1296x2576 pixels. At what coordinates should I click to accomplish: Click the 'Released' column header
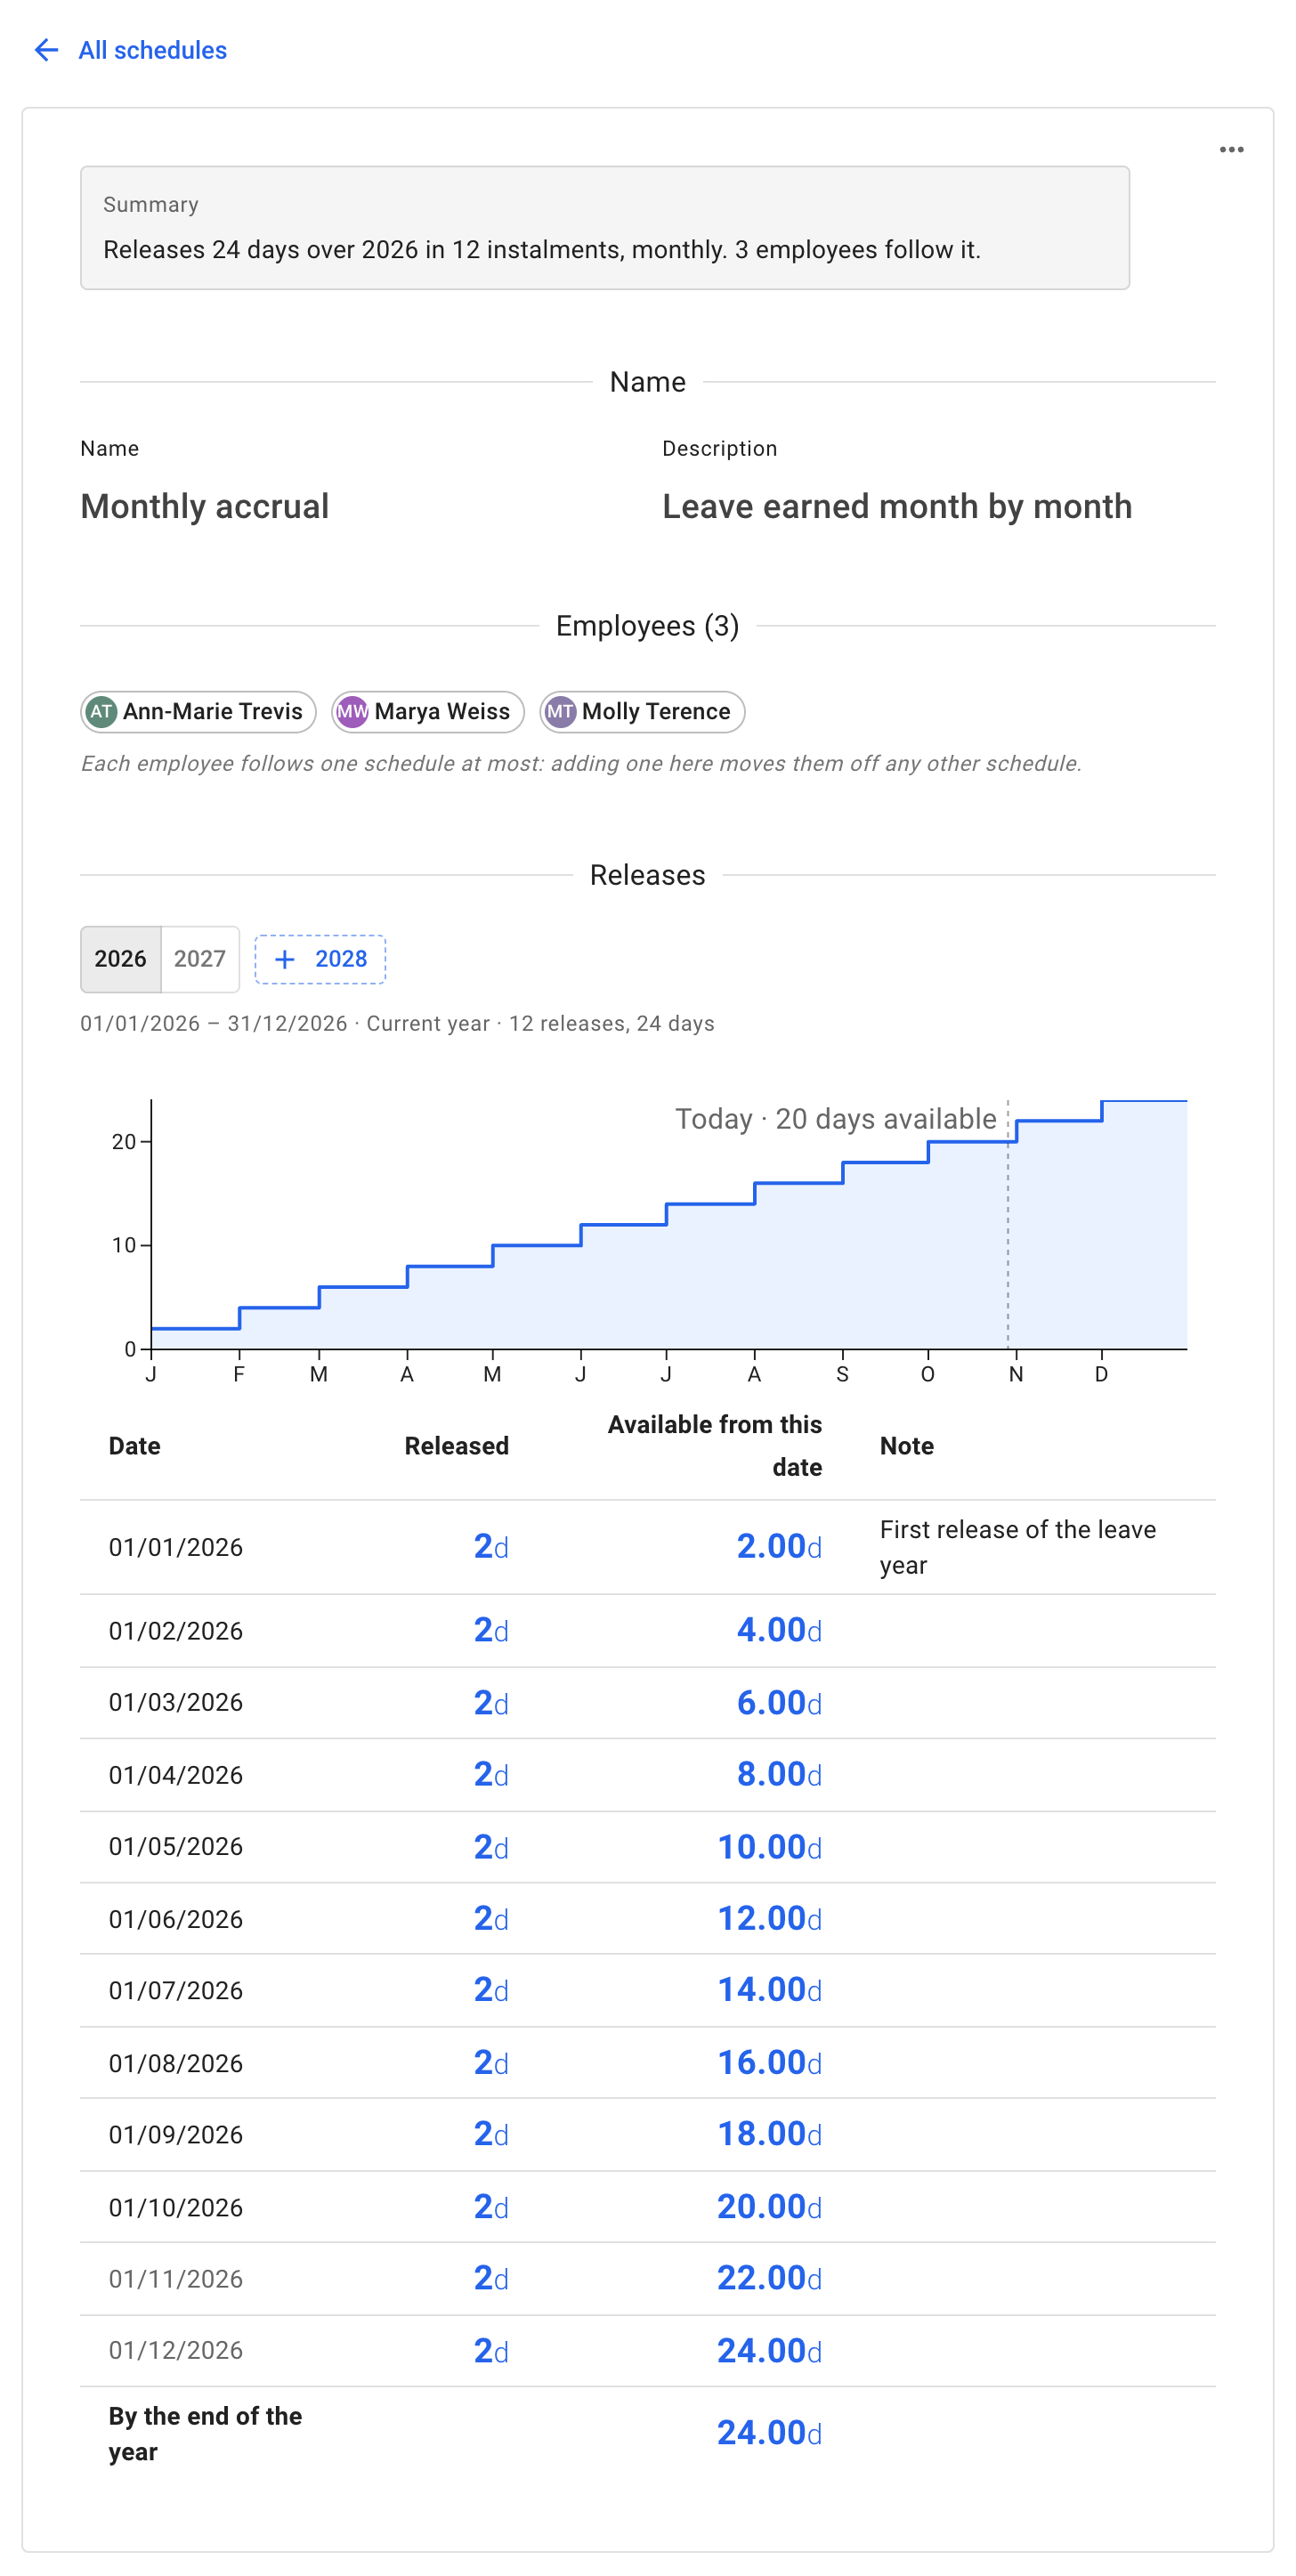(457, 1446)
